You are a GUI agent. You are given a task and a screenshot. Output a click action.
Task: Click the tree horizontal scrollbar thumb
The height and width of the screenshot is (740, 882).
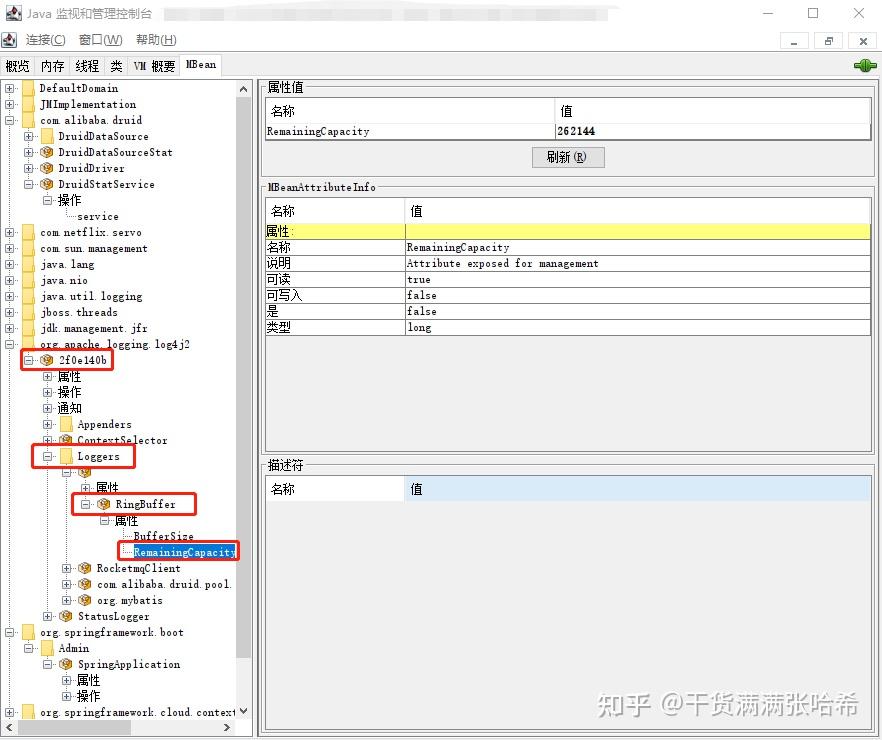(x=74, y=727)
